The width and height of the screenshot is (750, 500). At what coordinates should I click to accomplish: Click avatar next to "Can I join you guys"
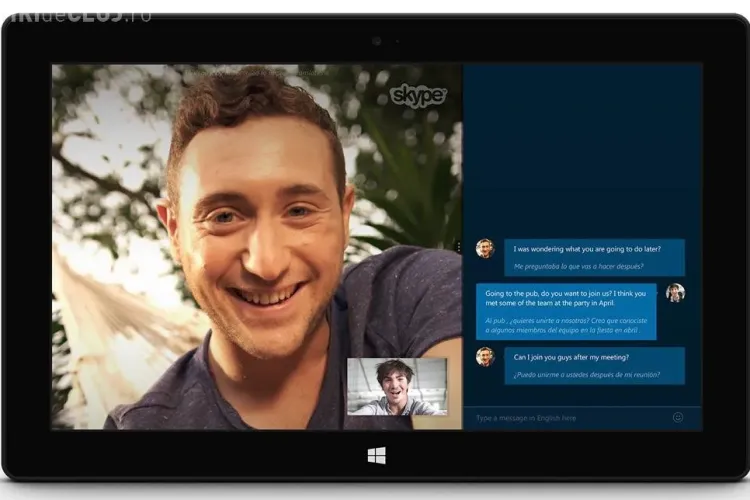click(x=485, y=356)
